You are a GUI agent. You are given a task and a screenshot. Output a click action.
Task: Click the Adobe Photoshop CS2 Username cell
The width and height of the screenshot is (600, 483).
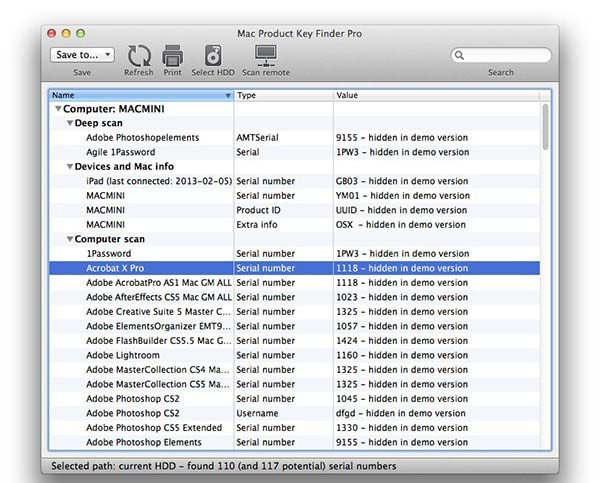pos(257,413)
